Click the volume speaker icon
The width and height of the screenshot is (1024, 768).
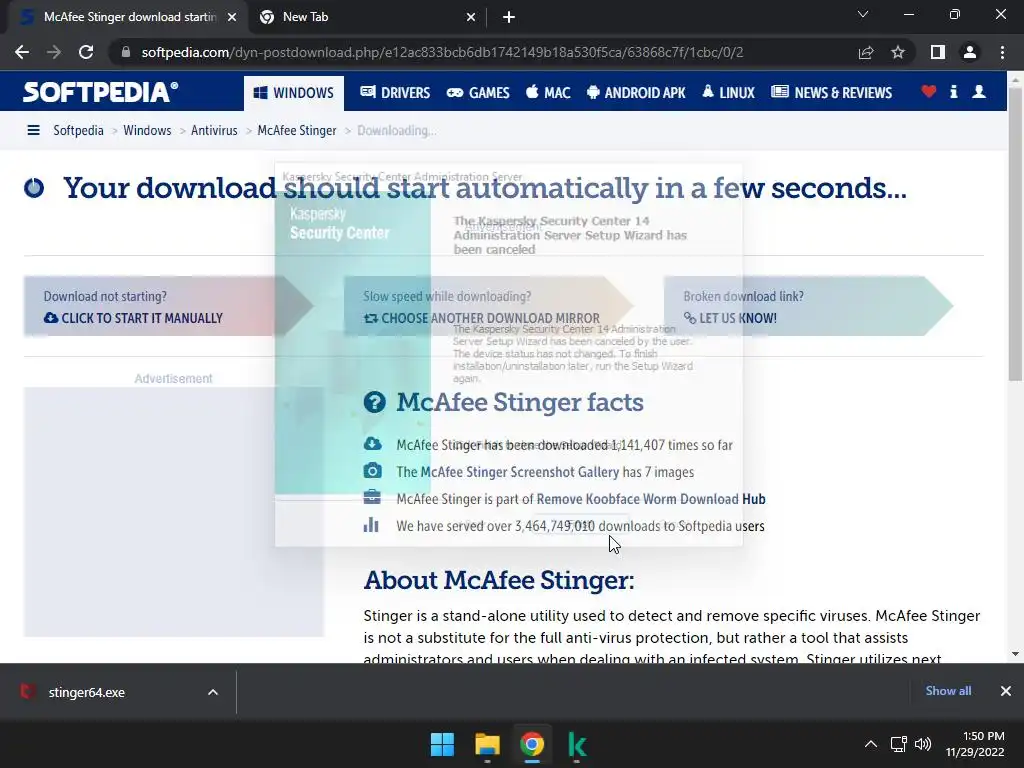pos(923,744)
